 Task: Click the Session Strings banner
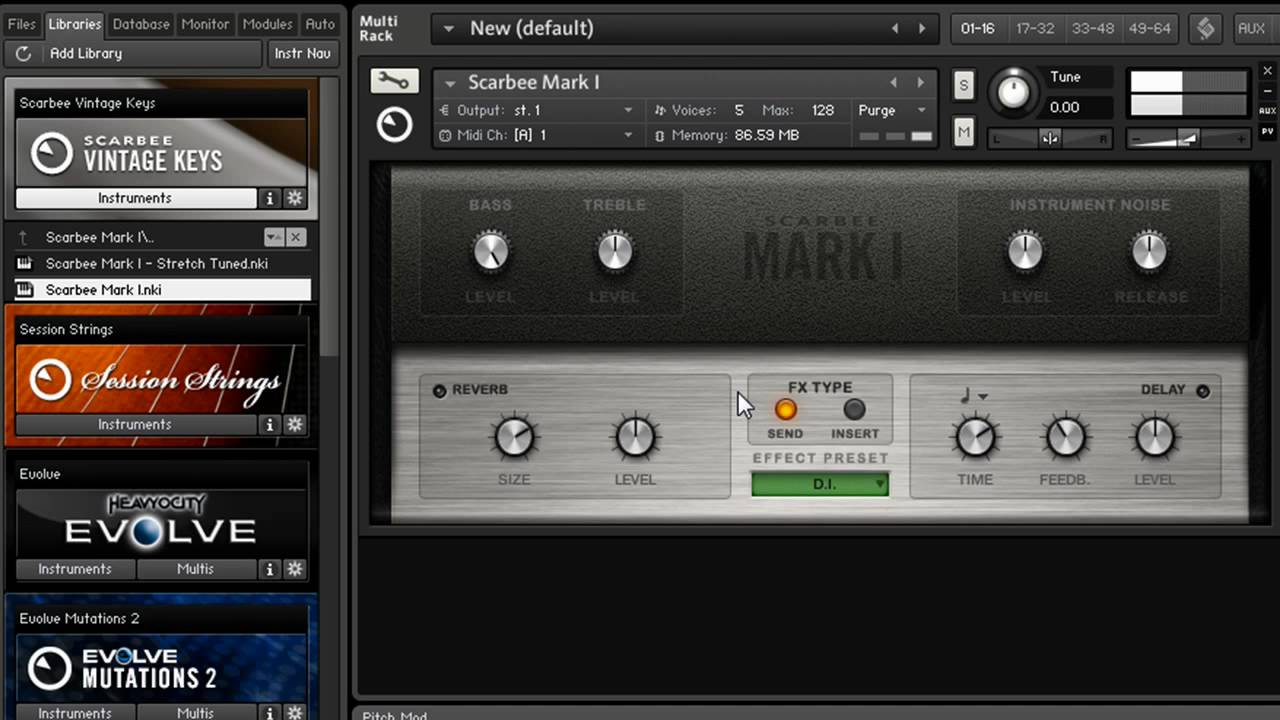[162, 378]
